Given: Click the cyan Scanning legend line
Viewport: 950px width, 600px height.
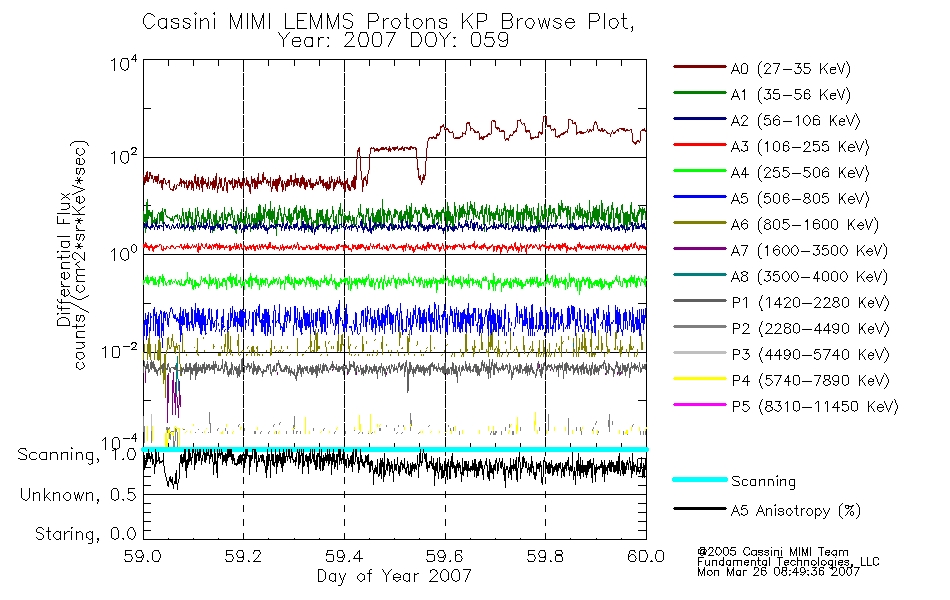Looking at the screenshot, I should (700, 479).
